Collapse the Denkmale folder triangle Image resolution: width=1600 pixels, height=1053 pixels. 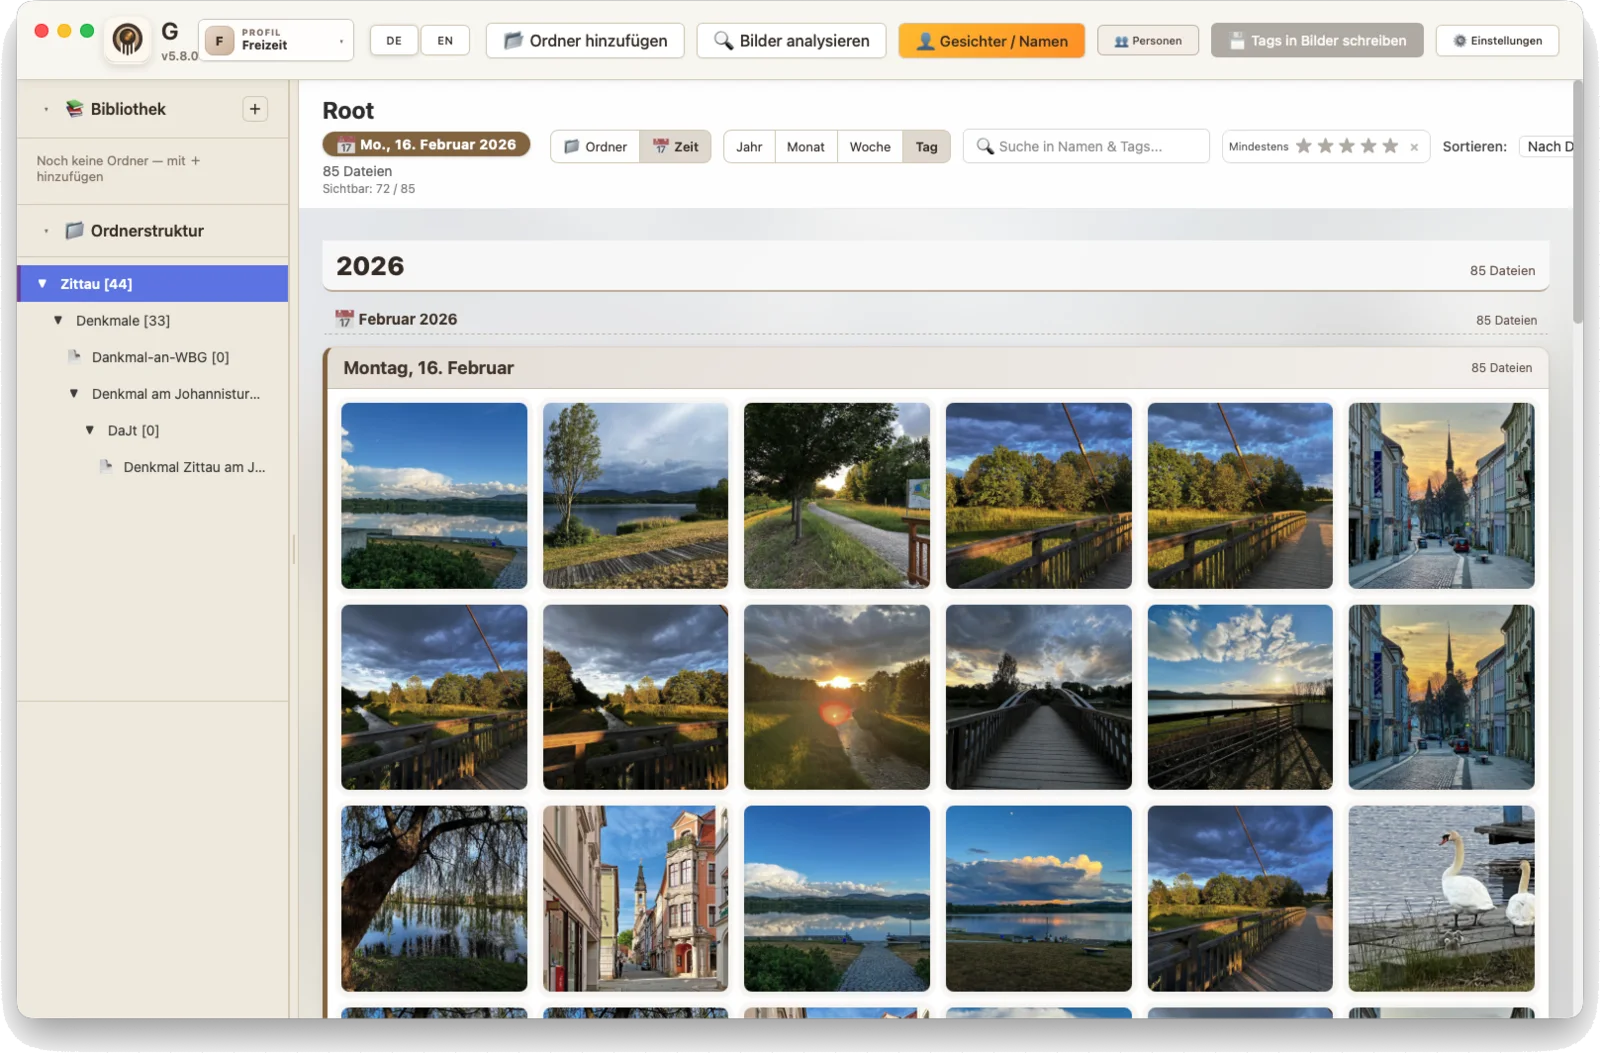coord(58,320)
